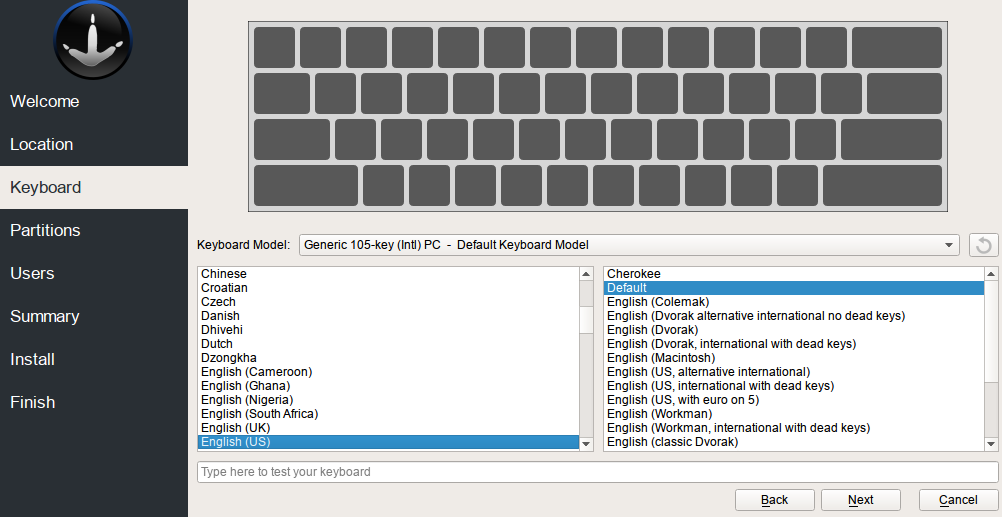Choose Dvorak alternative international no dead keys
This screenshot has height=517, width=1002.
[794, 316]
